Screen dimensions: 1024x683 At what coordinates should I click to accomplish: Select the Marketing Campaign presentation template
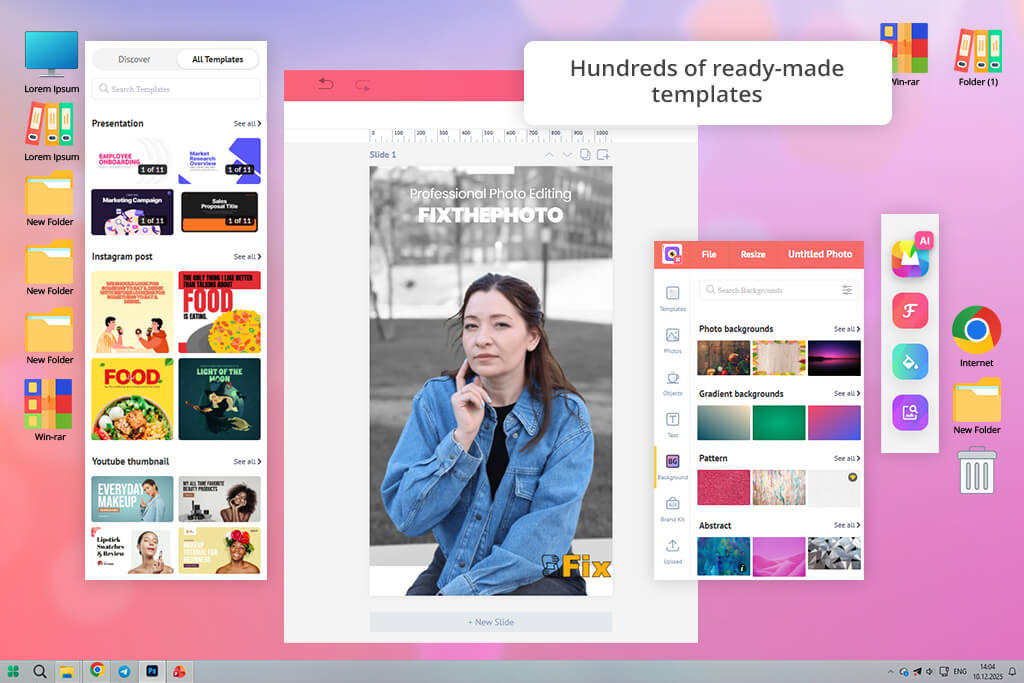click(133, 212)
